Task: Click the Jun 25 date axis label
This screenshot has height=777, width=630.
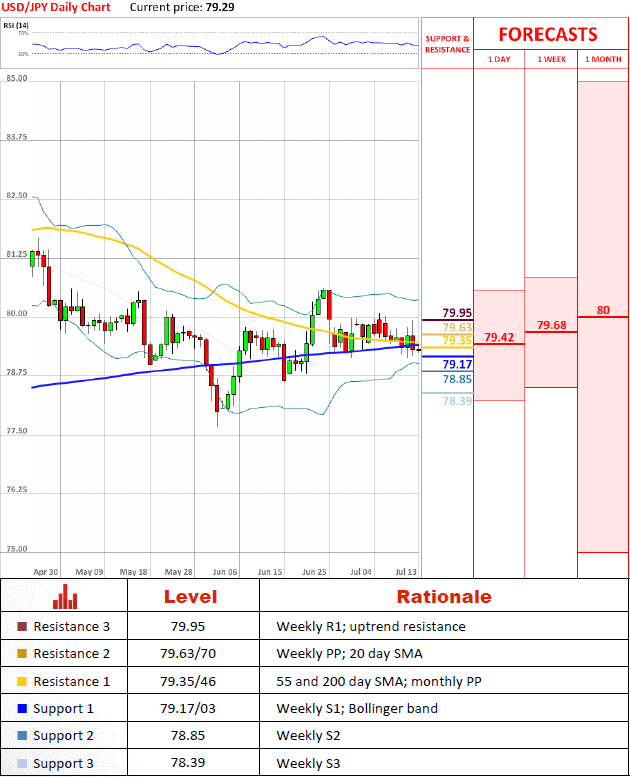Action: coord(314,572)
